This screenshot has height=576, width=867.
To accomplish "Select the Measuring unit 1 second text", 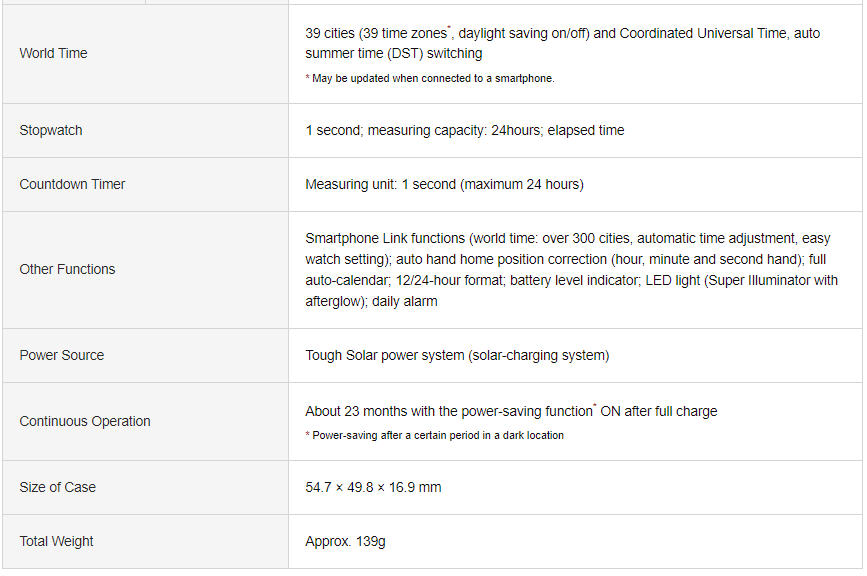I will [444, 184].
